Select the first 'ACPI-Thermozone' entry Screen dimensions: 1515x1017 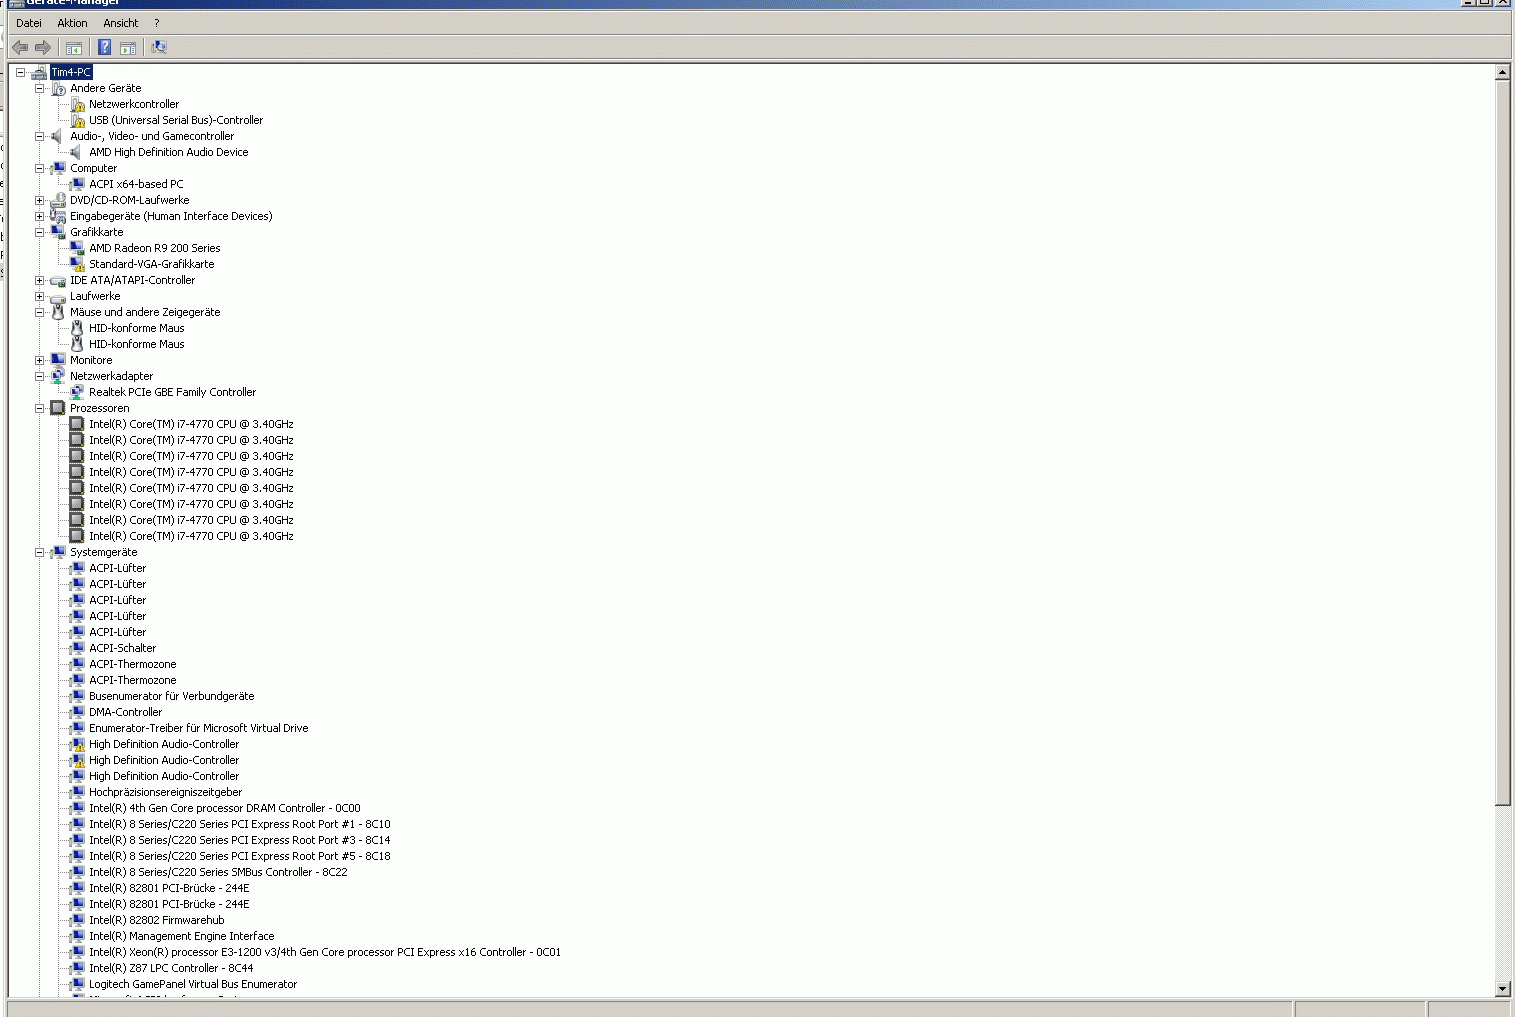click(133, 664)
